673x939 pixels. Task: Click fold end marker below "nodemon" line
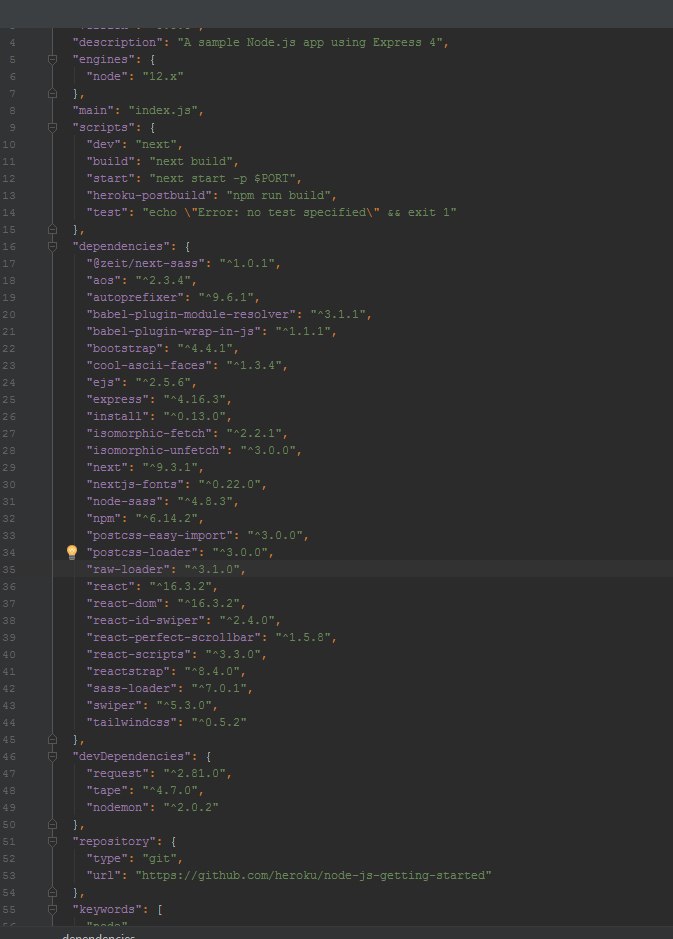tap(52, 824)
